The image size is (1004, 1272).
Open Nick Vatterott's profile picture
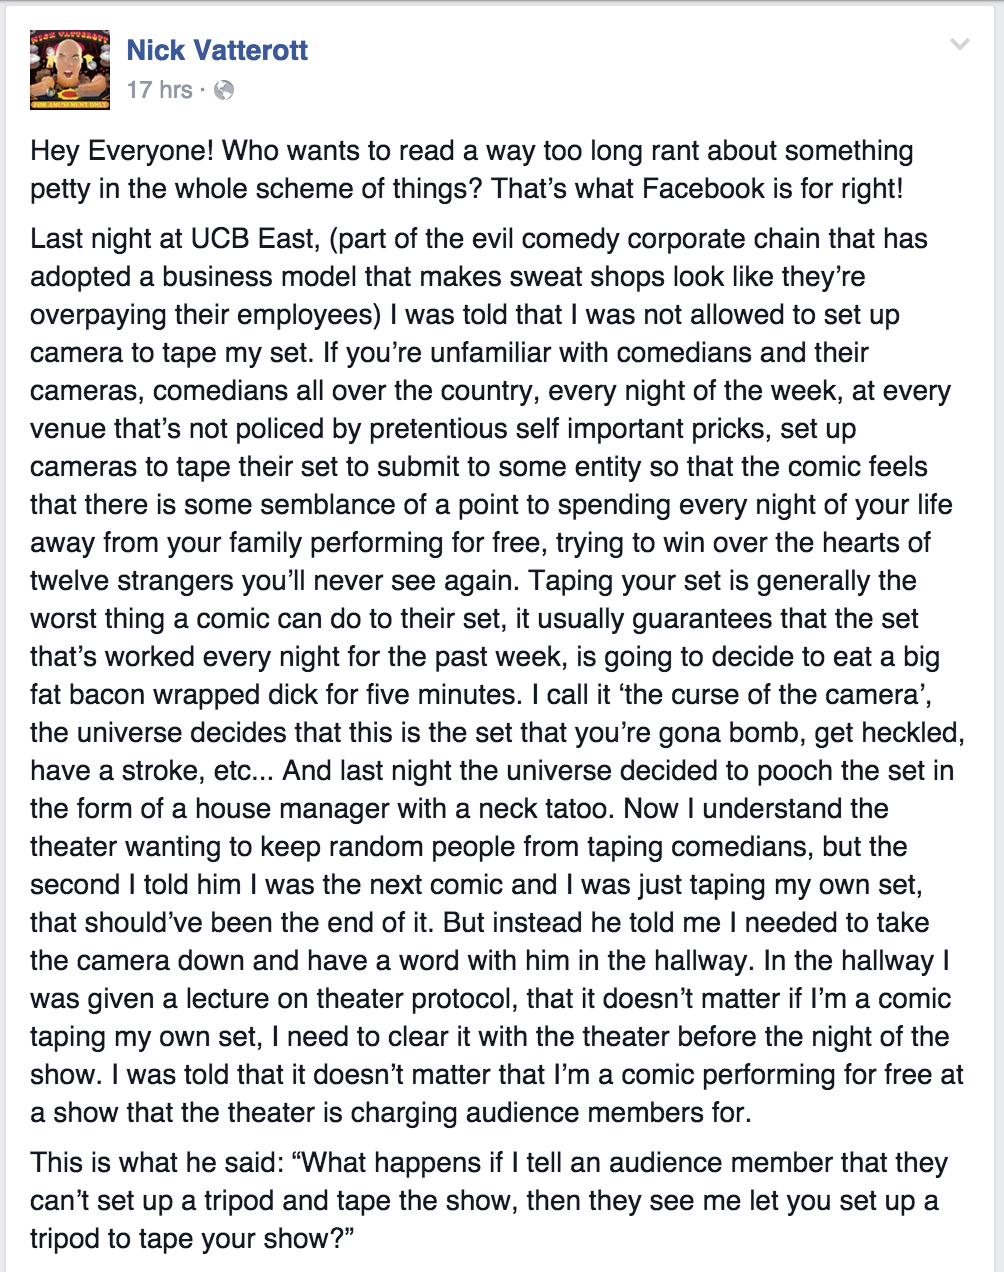click(x=69, y=68)
